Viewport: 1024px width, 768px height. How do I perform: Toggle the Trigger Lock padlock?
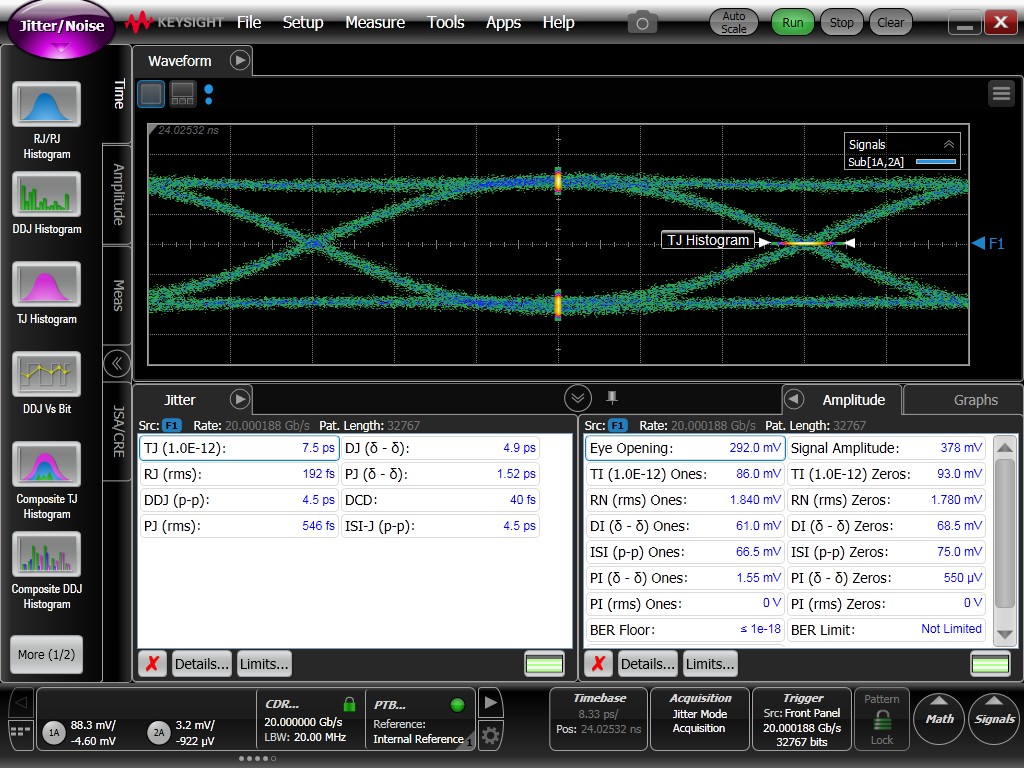(881, 718)
